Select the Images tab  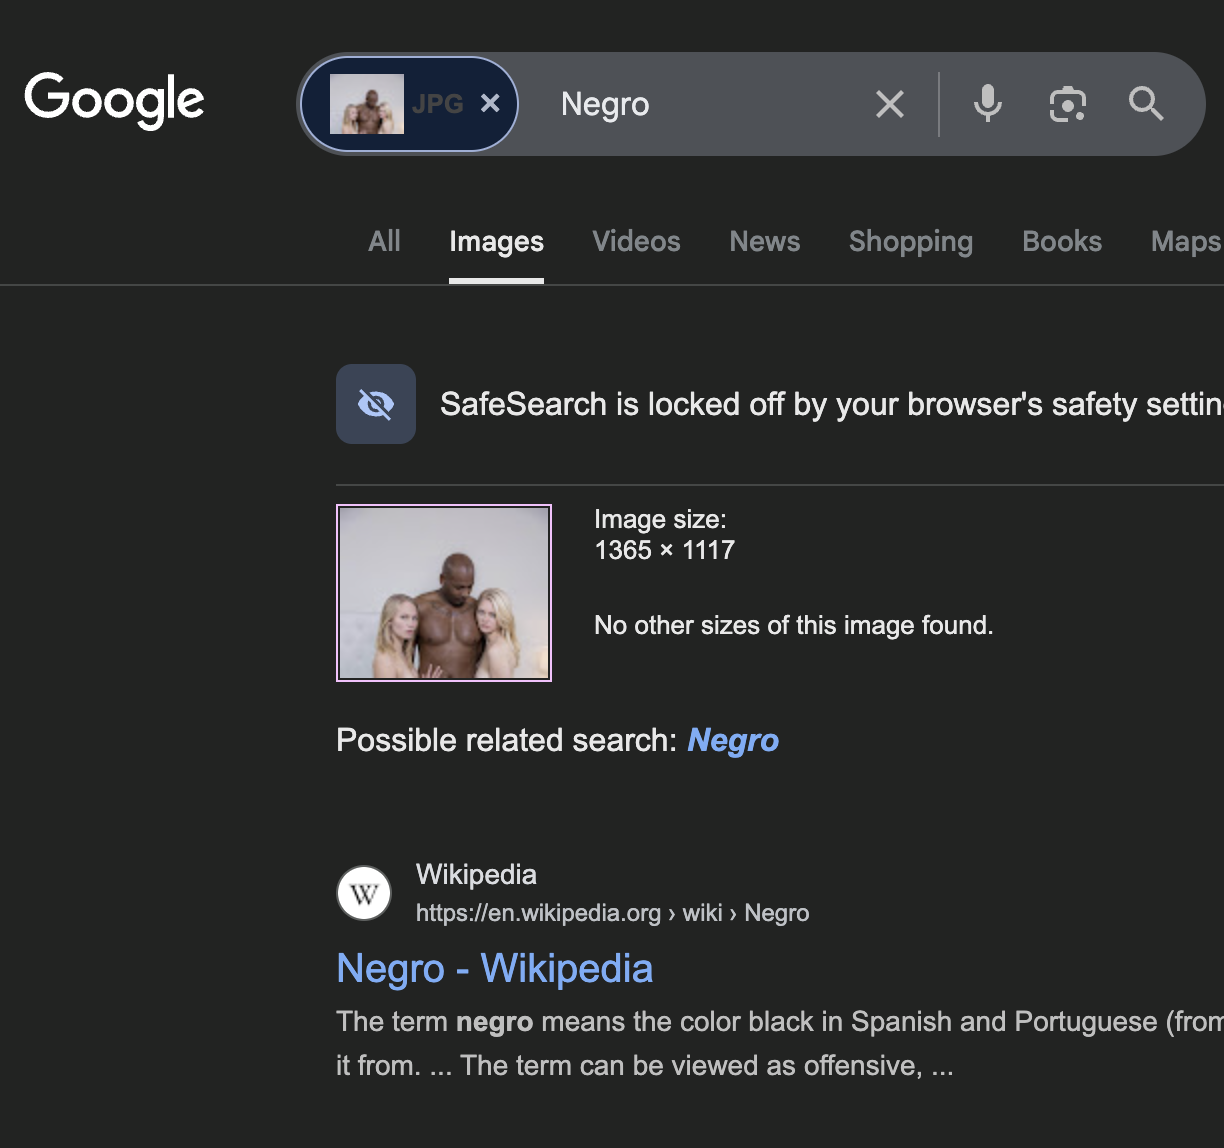click(x=497, y=241)
